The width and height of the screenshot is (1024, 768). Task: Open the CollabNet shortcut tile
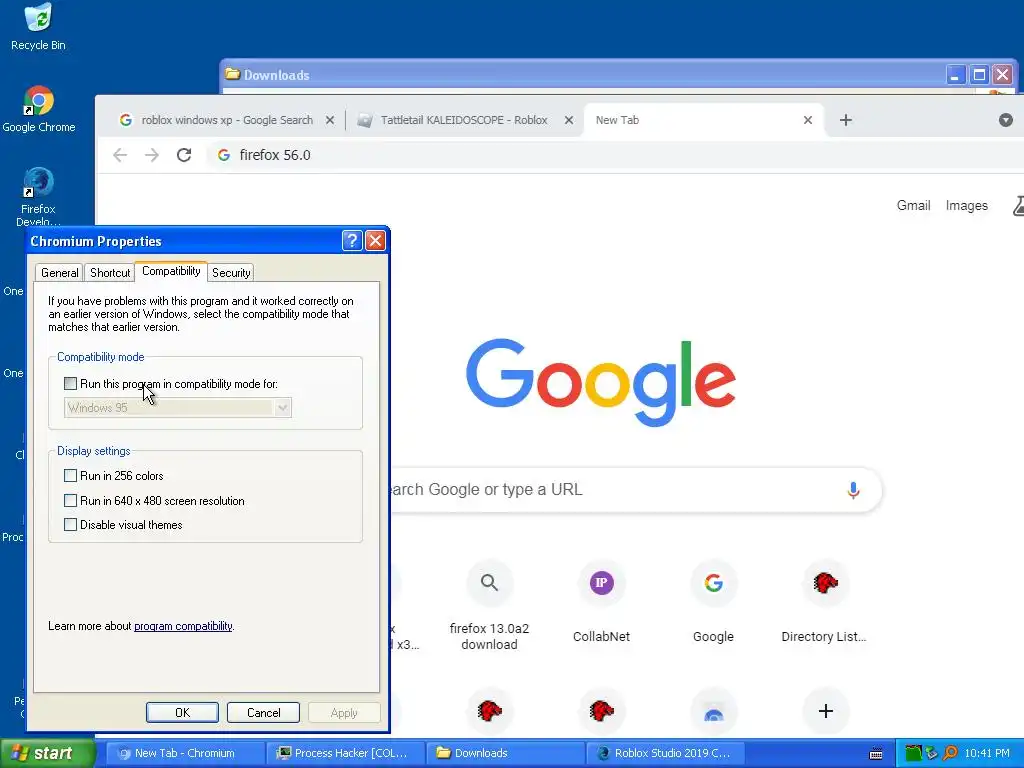[601, 602]
